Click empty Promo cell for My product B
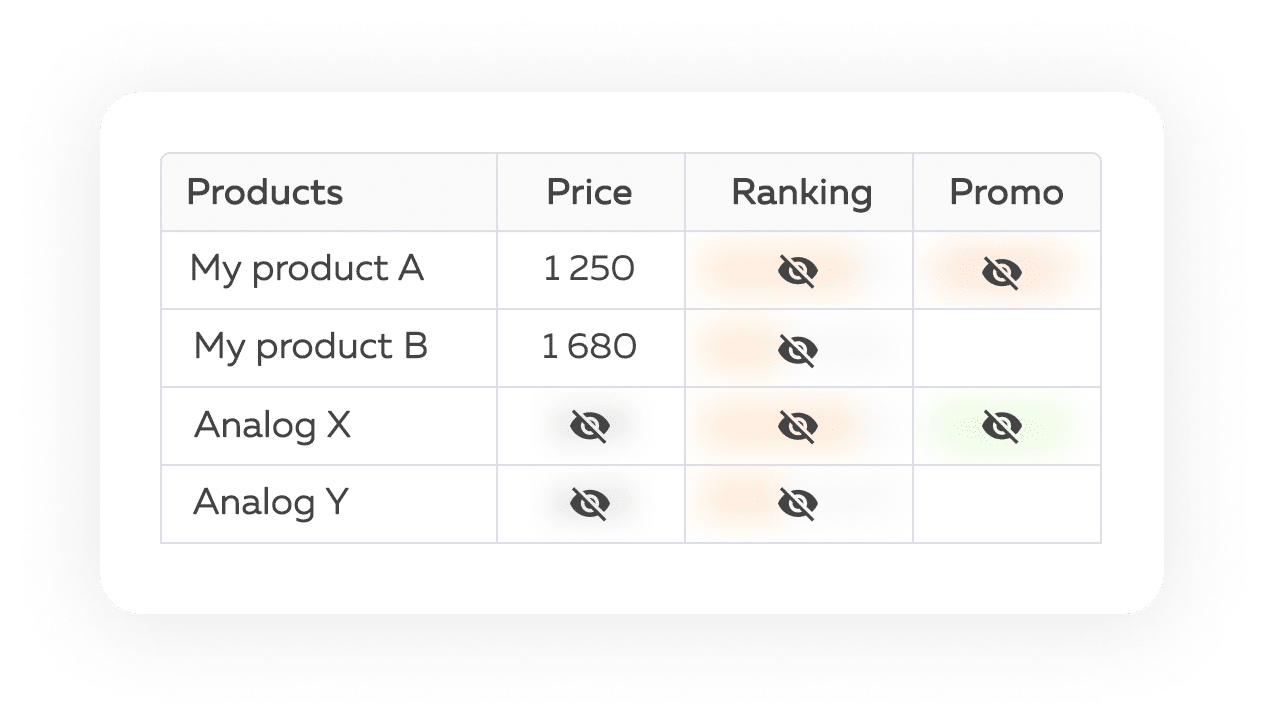 (x=1006, y=348)
